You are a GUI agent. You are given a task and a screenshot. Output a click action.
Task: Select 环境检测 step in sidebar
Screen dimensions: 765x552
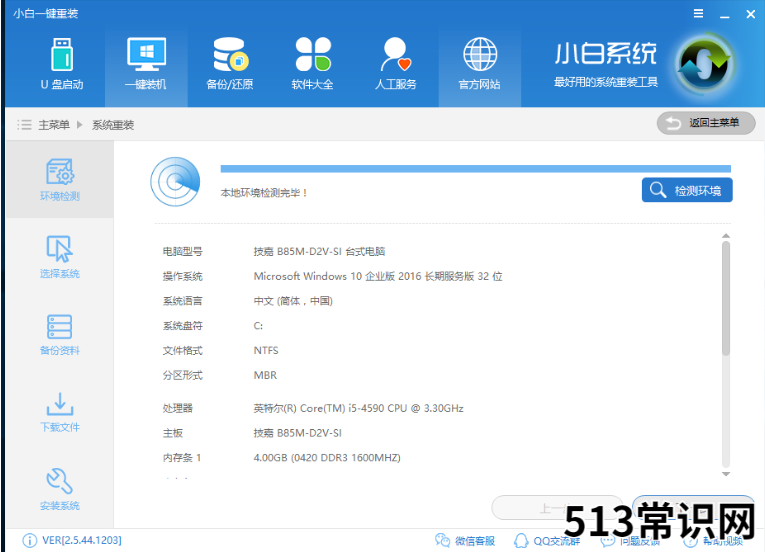point(60,180)
